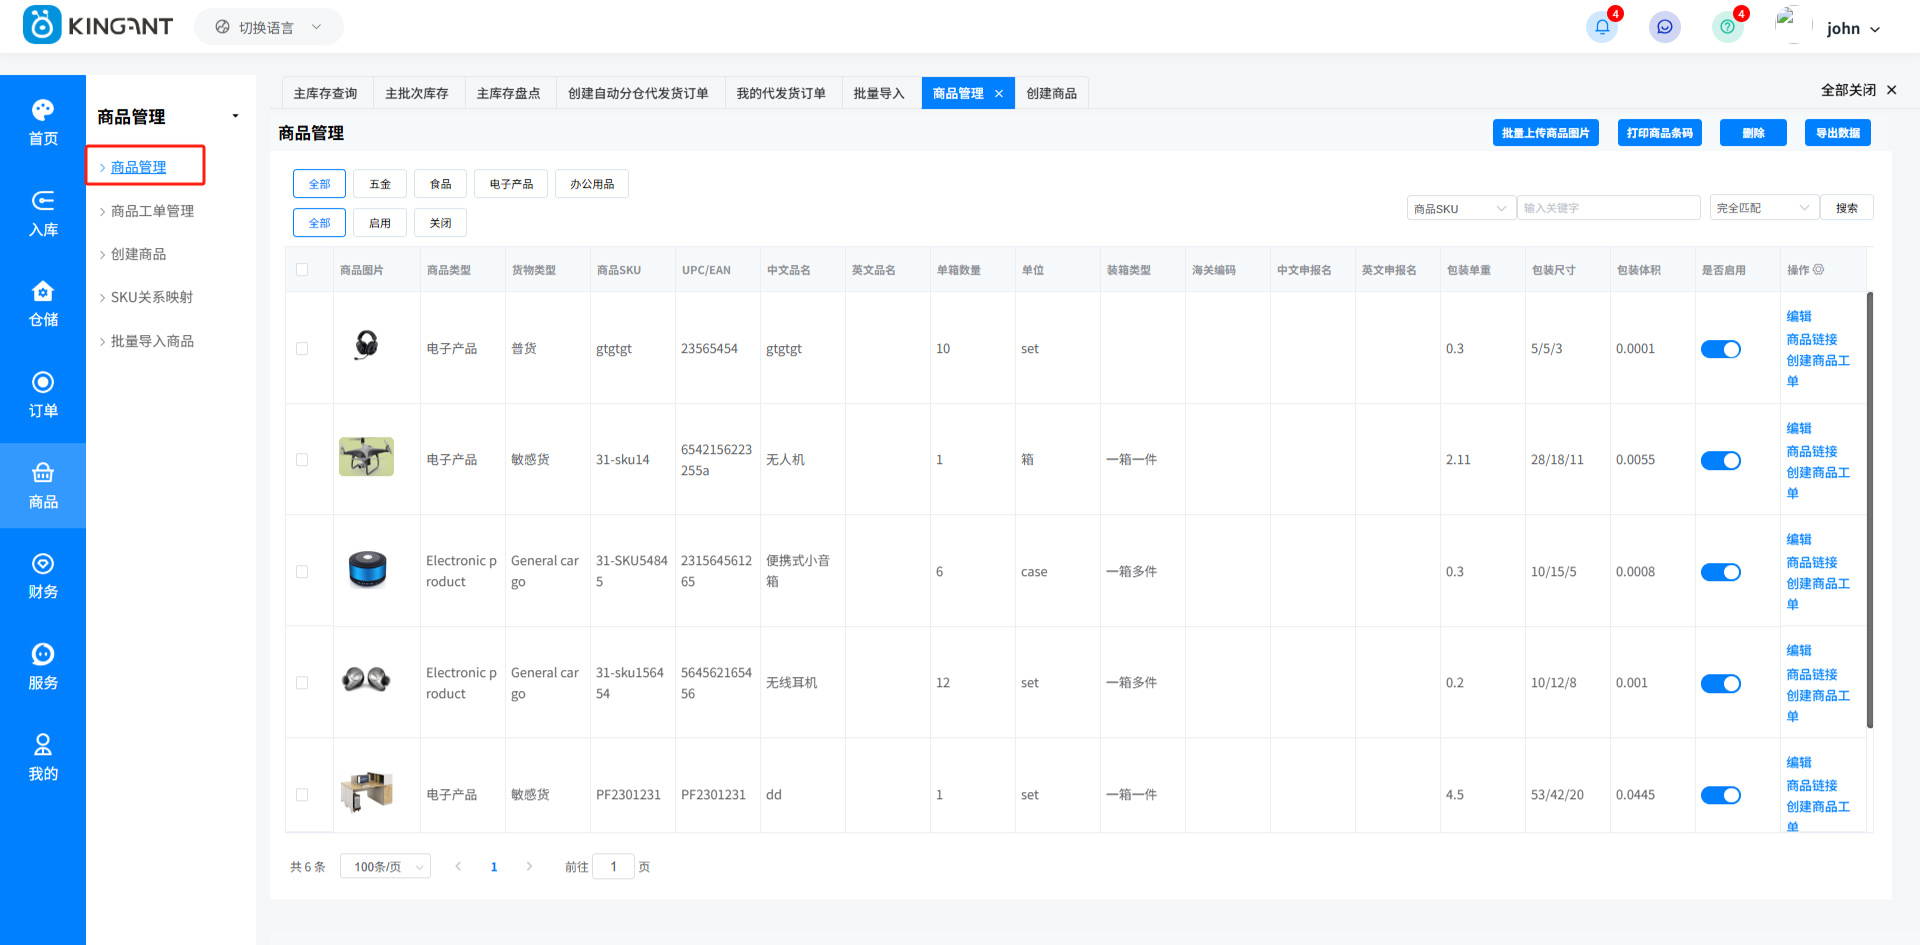Check the checkbox for 无人机 row
Viewport: 1920px width, 945px height.
coord(302,460)
